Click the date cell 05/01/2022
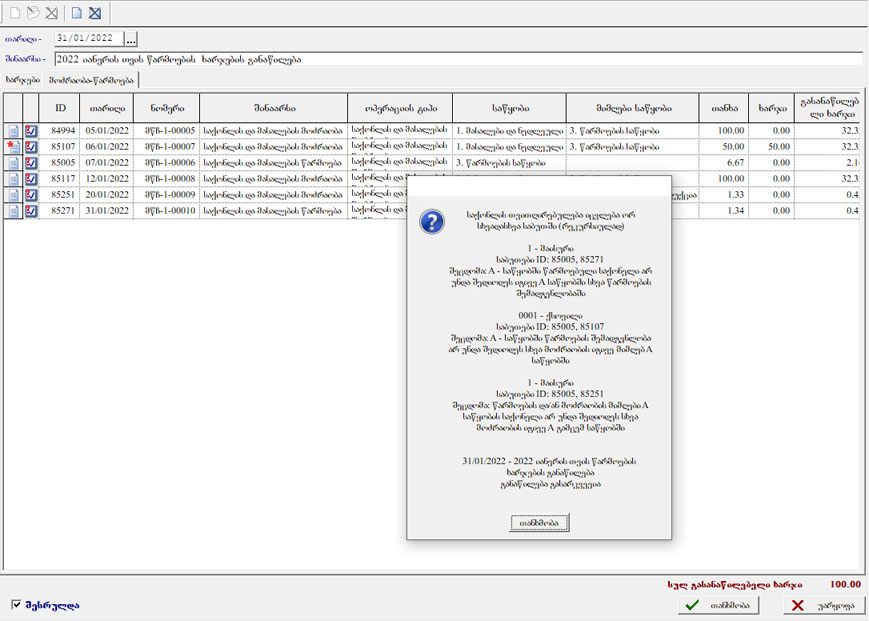Screen dimensions: 869x621 pos(106,131)
